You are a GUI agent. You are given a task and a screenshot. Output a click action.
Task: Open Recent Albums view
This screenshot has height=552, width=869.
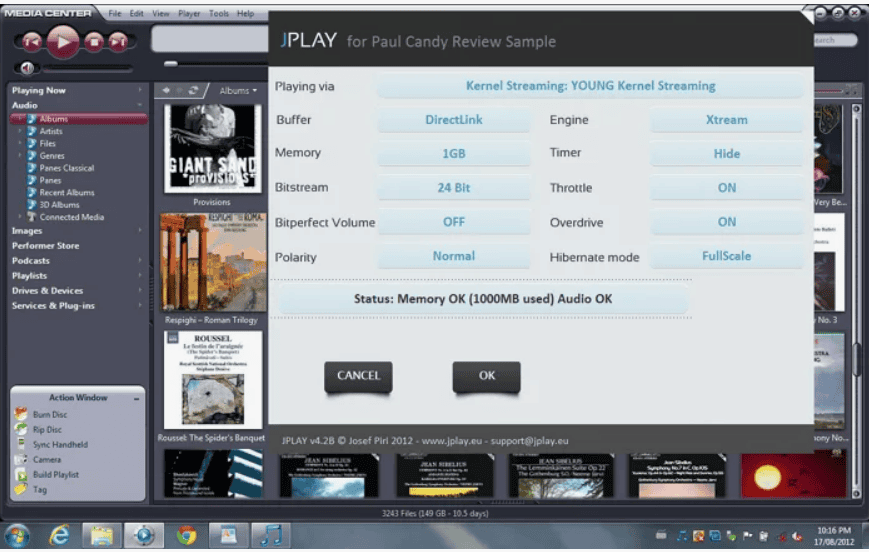point(67,192)
